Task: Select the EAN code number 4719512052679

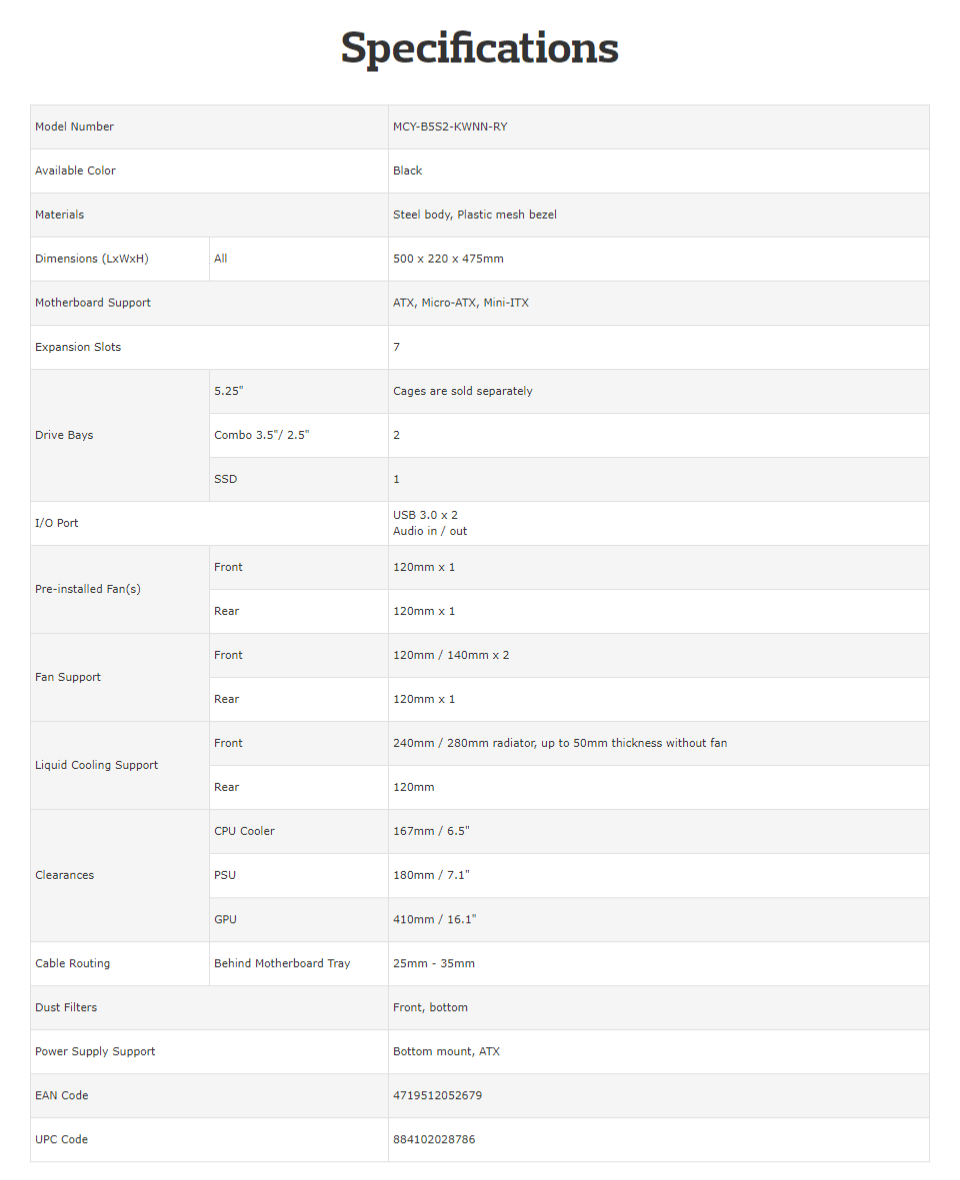Action: point(437,1095)
